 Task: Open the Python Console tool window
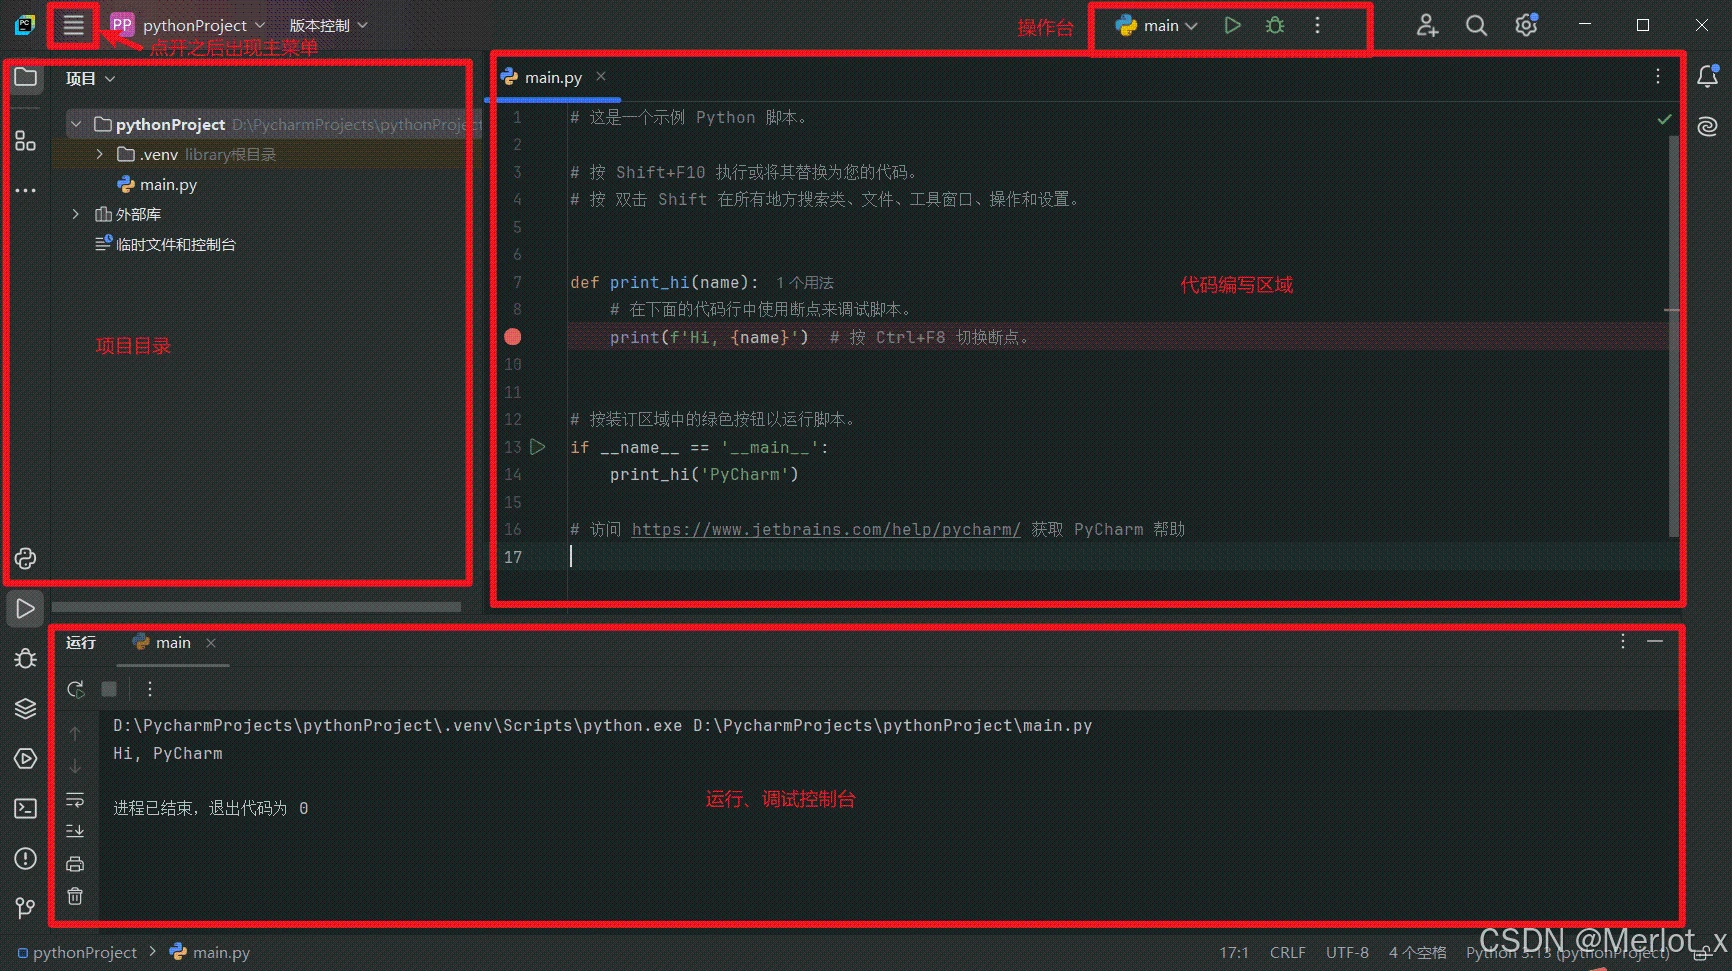pyautogui.click(x=25, y=558)
